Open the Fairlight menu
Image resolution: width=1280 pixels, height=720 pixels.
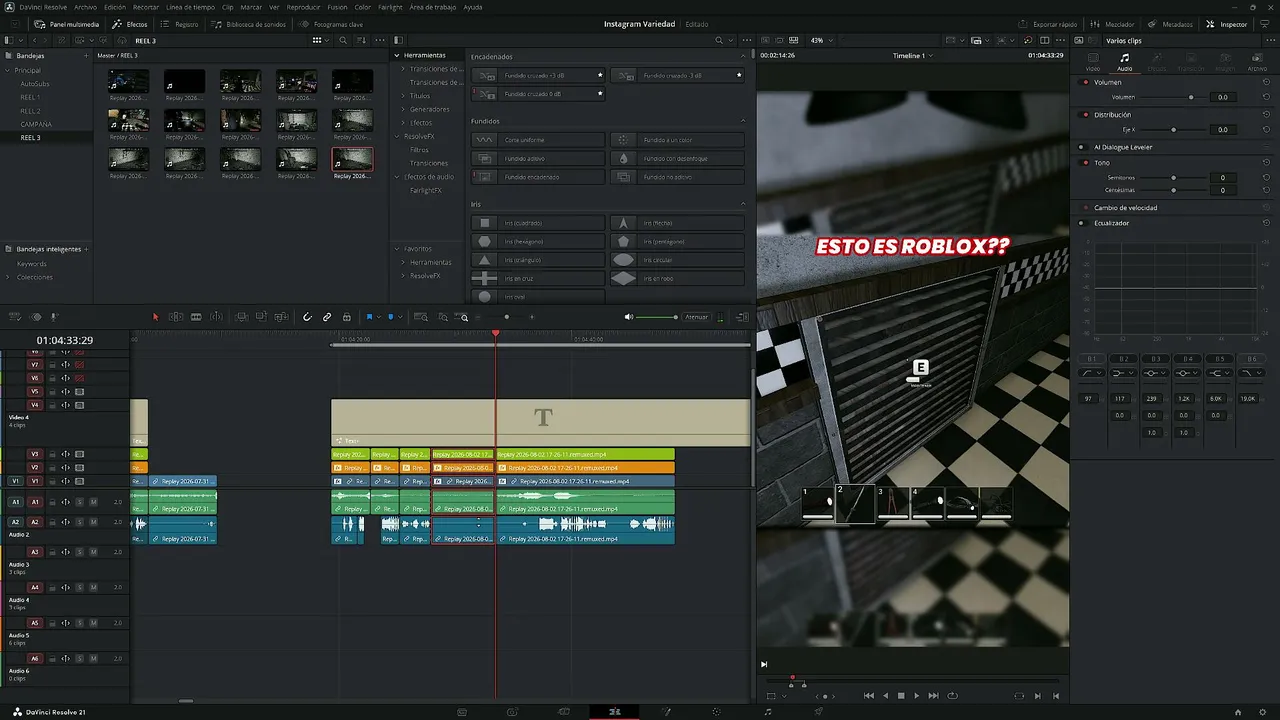pos(390,7)
